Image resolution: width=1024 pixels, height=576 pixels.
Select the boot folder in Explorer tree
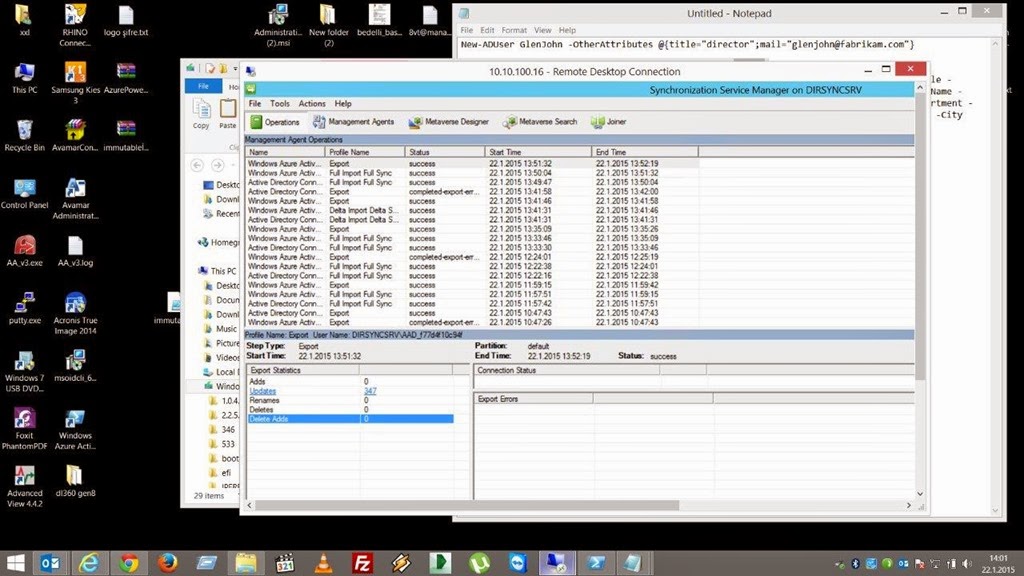coord(223,458)
